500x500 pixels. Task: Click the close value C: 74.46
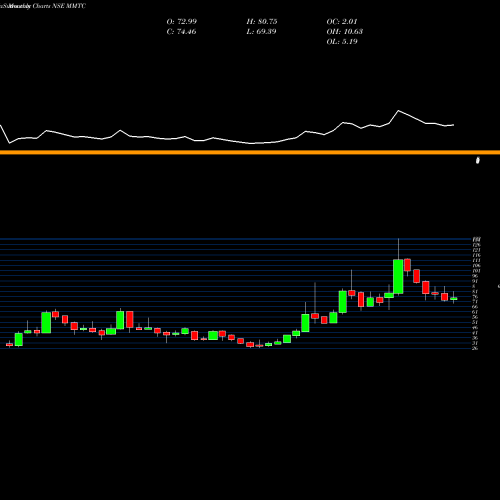[181, 32]
